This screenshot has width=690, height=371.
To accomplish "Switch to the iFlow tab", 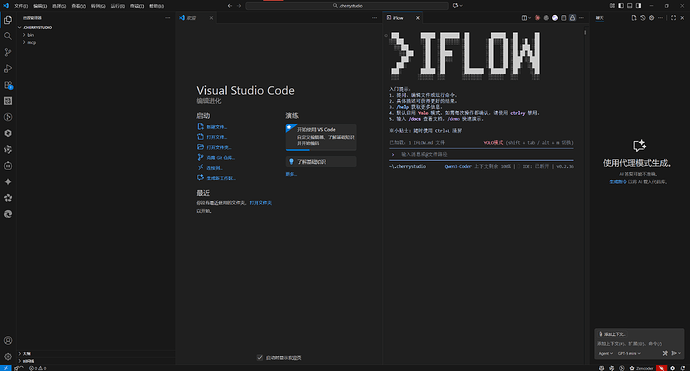I will 398,18.
